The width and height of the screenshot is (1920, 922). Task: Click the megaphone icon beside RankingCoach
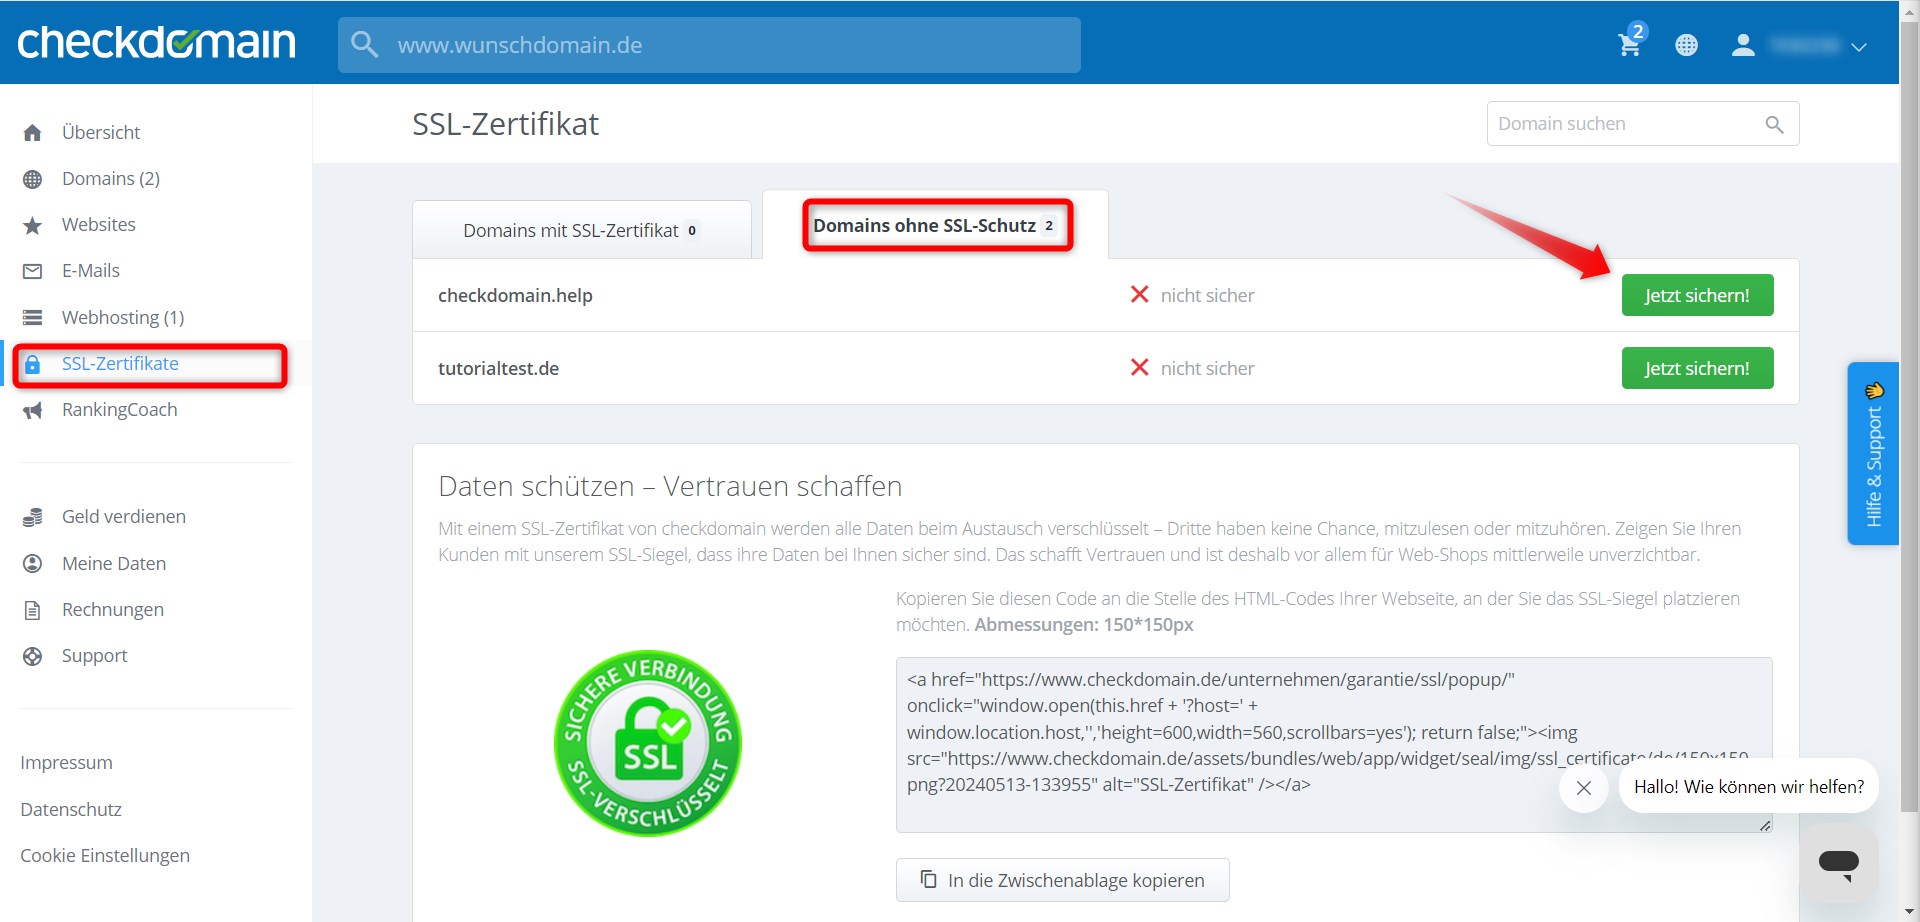(x=33, y=410)
